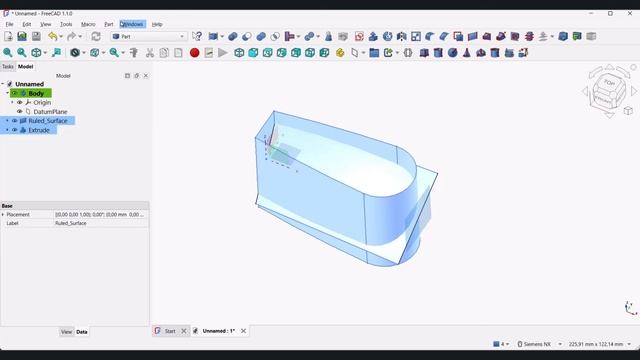Collapse the Body tree node
Image resolution: width=640 pixels, height=360 pixels.
click(x=7, y=93)
